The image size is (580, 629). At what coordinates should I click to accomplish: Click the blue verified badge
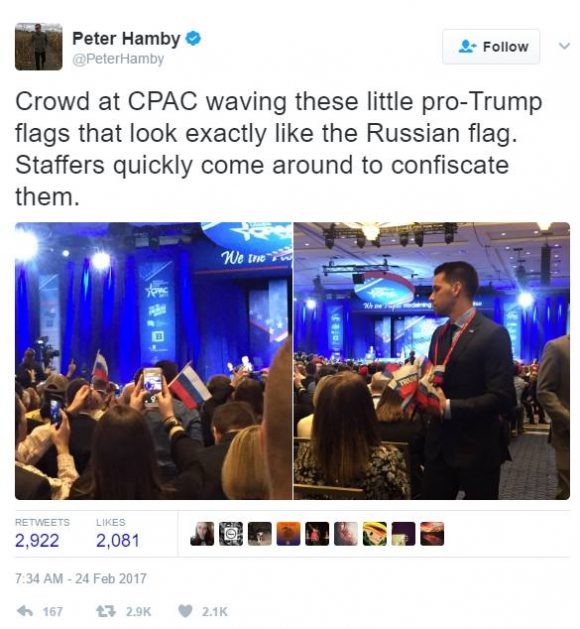point(193,39)
